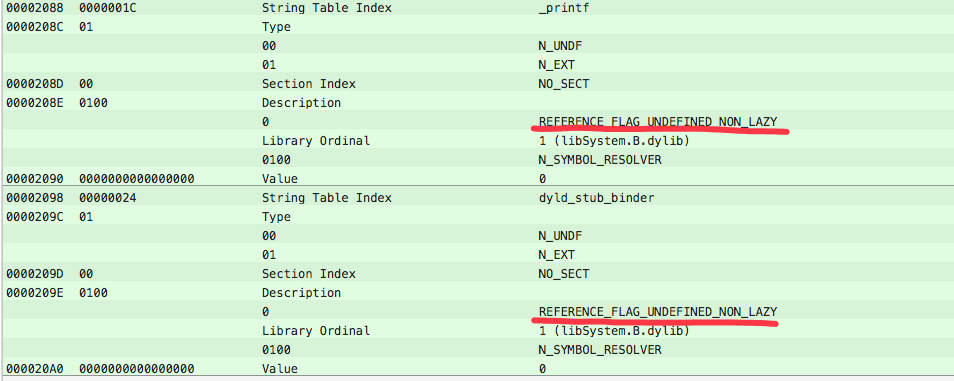The height and width of the screenshot is (381, 954).
Task: Click NO_SECT in row 0000209D
Action: (x=563, y=274)
